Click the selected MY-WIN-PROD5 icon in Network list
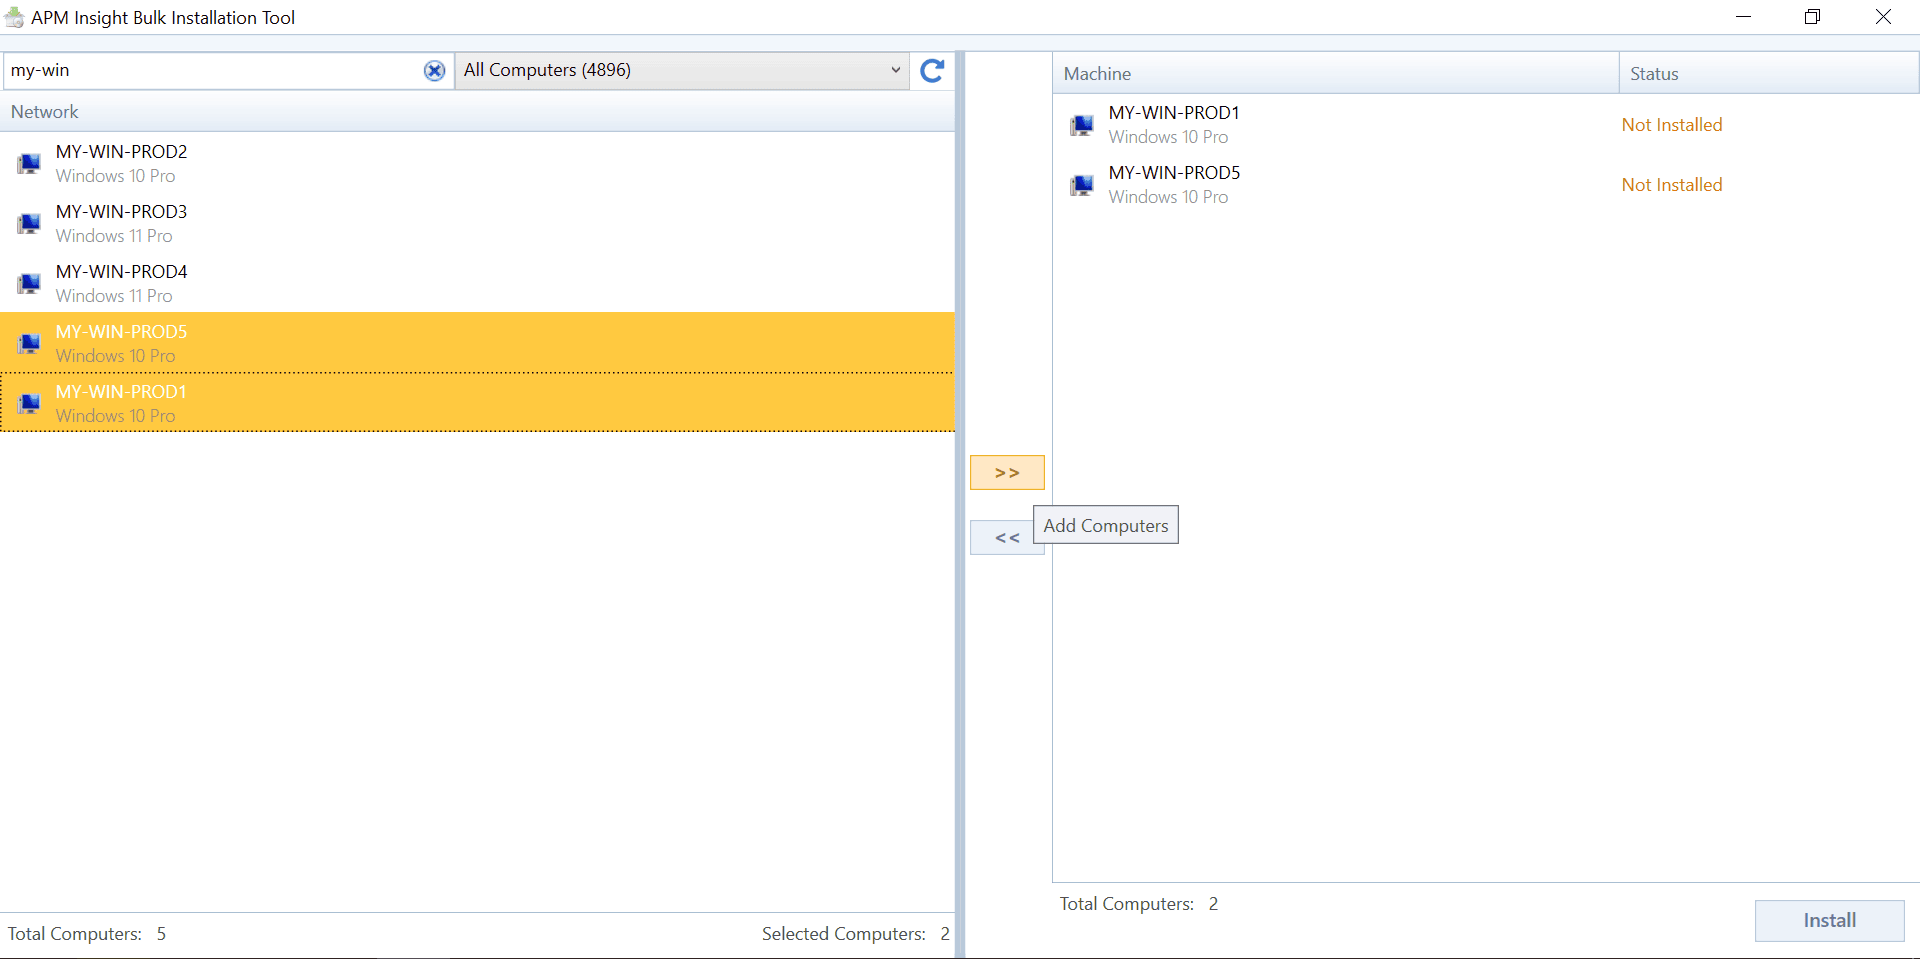 pyautogui.click(x=29, y=344)
